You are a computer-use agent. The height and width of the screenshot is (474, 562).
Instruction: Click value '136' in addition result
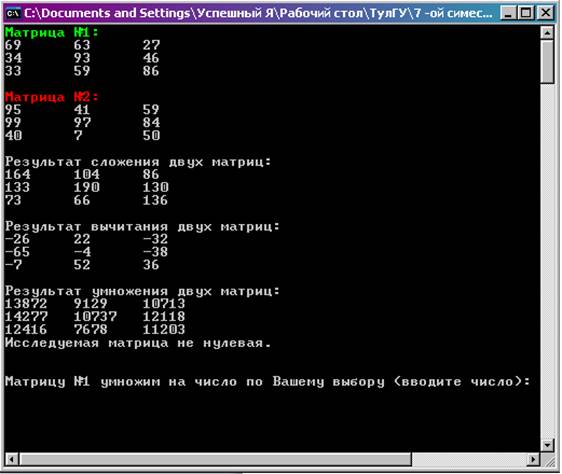156,200
